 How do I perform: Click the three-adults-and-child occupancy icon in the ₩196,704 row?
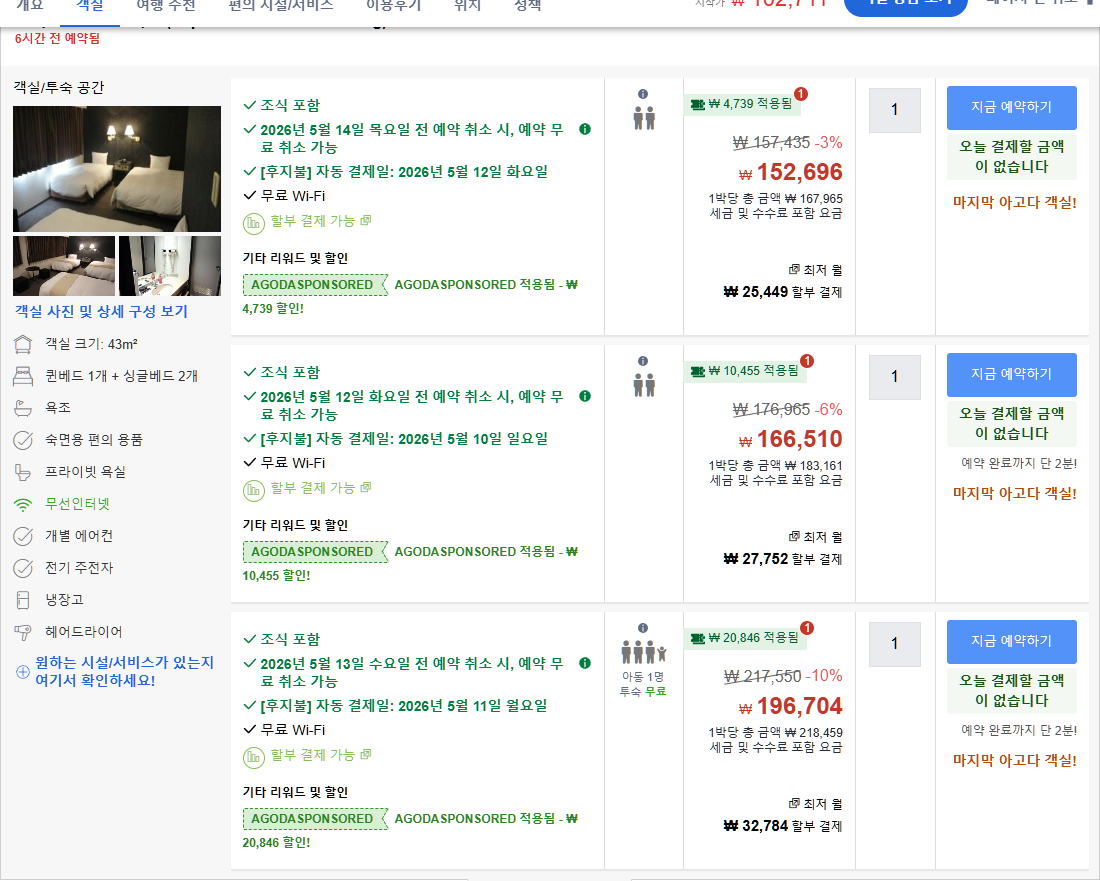click(x=643, y=652)
